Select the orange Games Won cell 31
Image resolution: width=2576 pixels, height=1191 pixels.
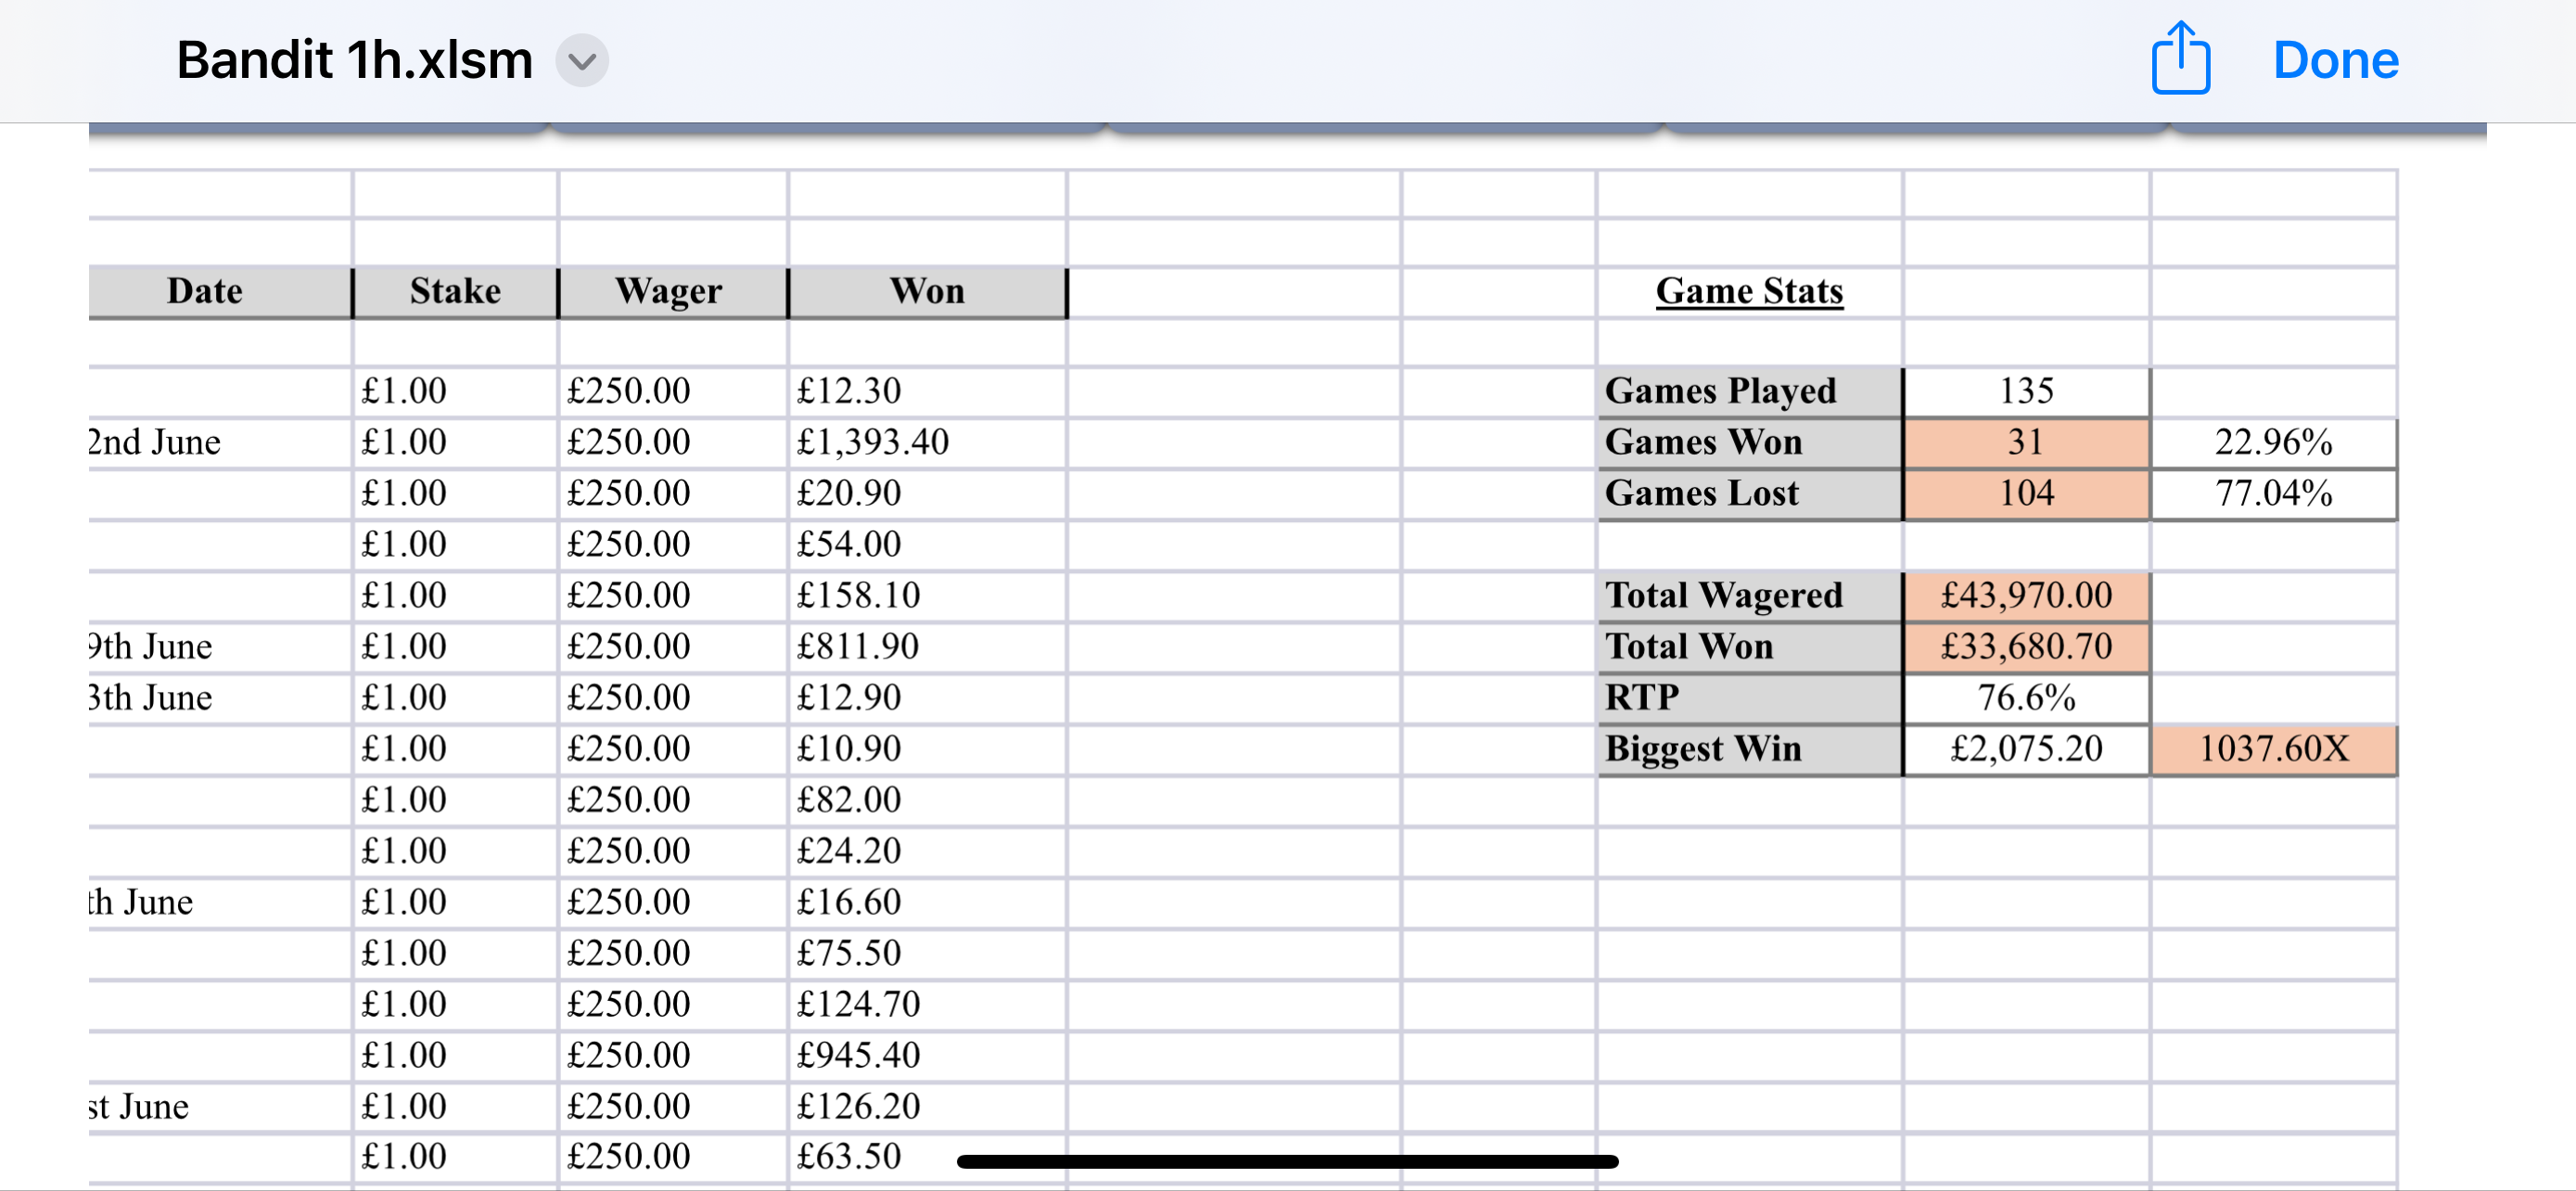(2026, 442)
